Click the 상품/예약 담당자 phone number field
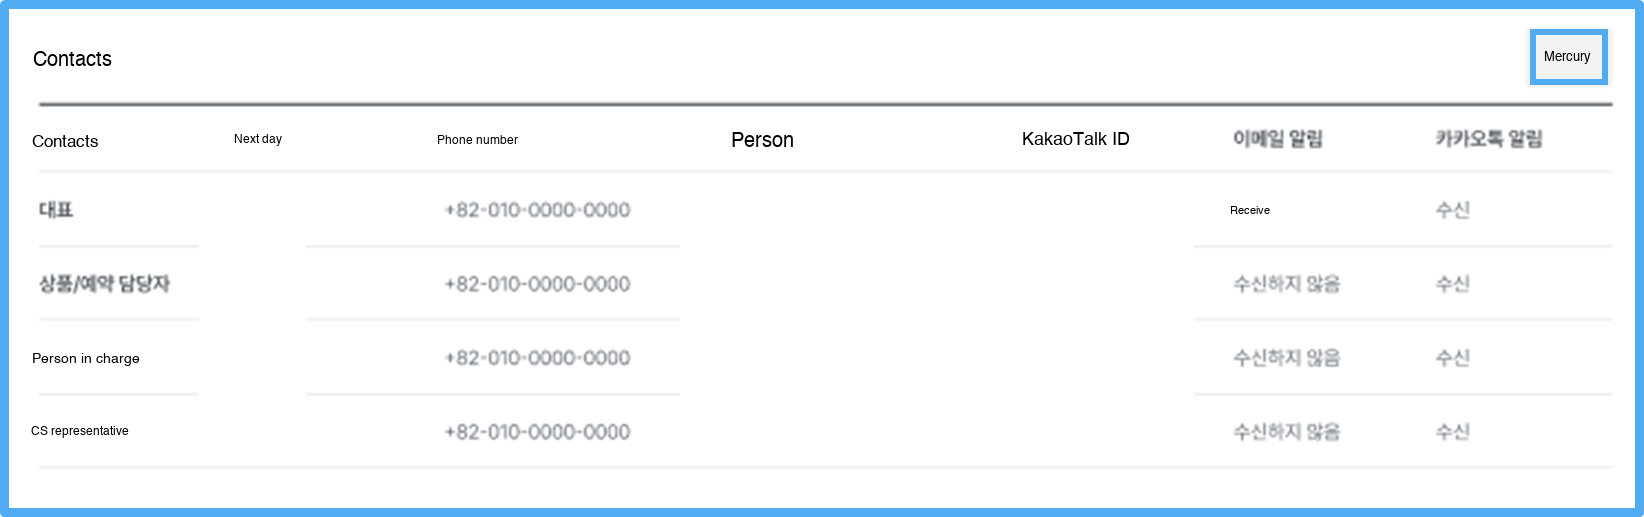Viewport: 1644px width, 517px height. (x=537, y=284)
